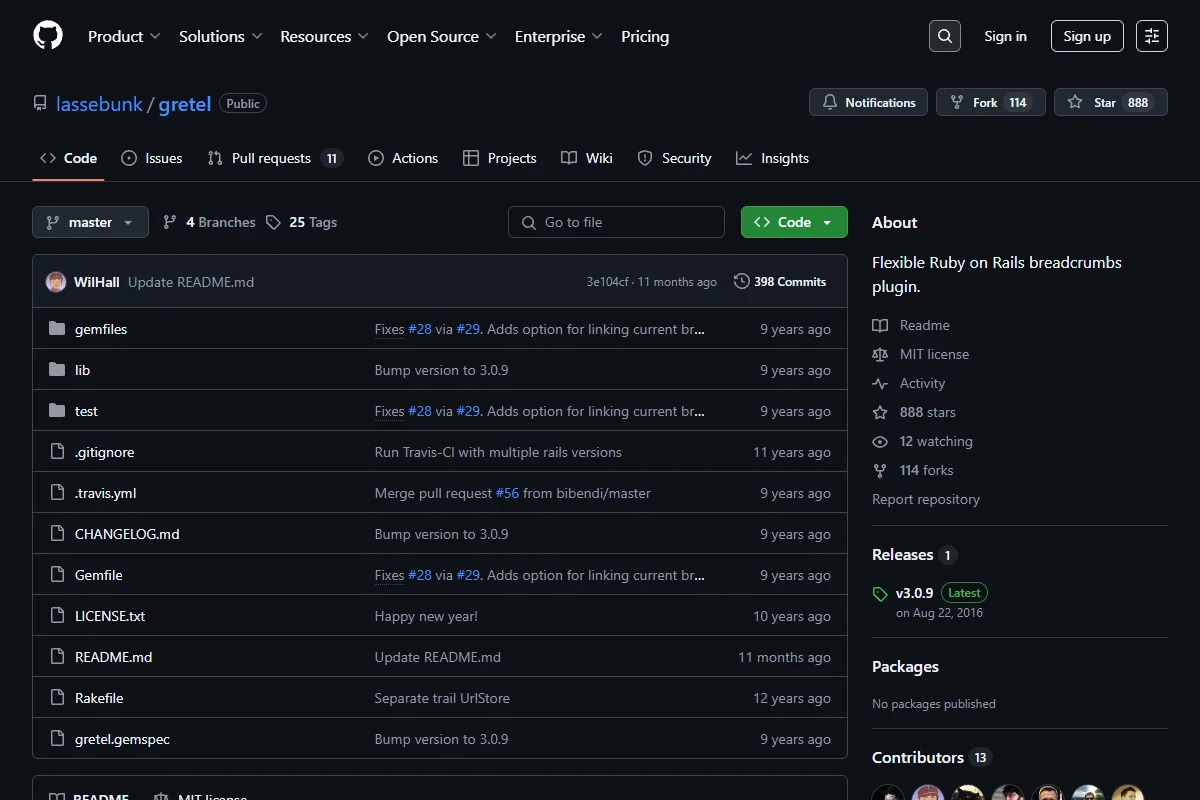Image resolution: width=1200 pixels, height=800 pixels.
Task: Open the README.md file link
Action: click(113, 657)
